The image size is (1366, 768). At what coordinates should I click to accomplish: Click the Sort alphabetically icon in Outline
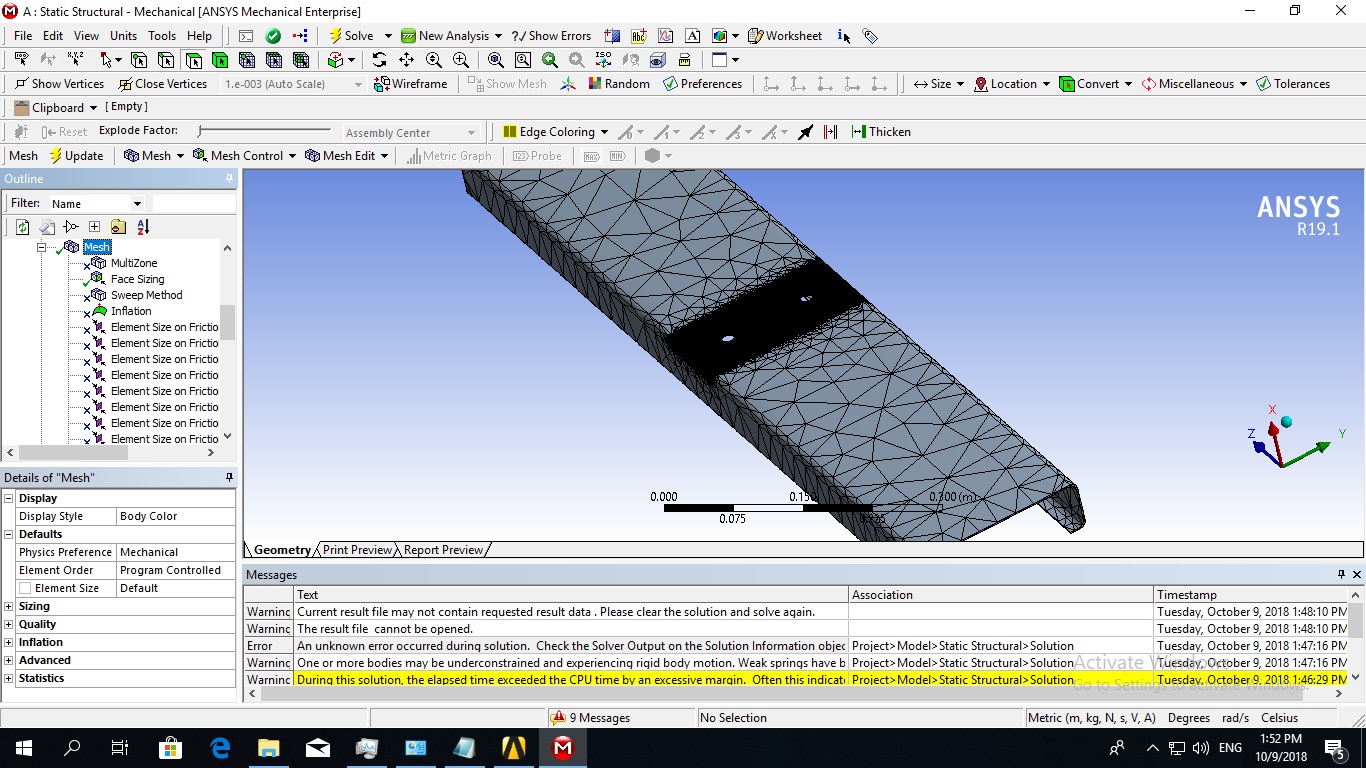(x=143, y=227)
